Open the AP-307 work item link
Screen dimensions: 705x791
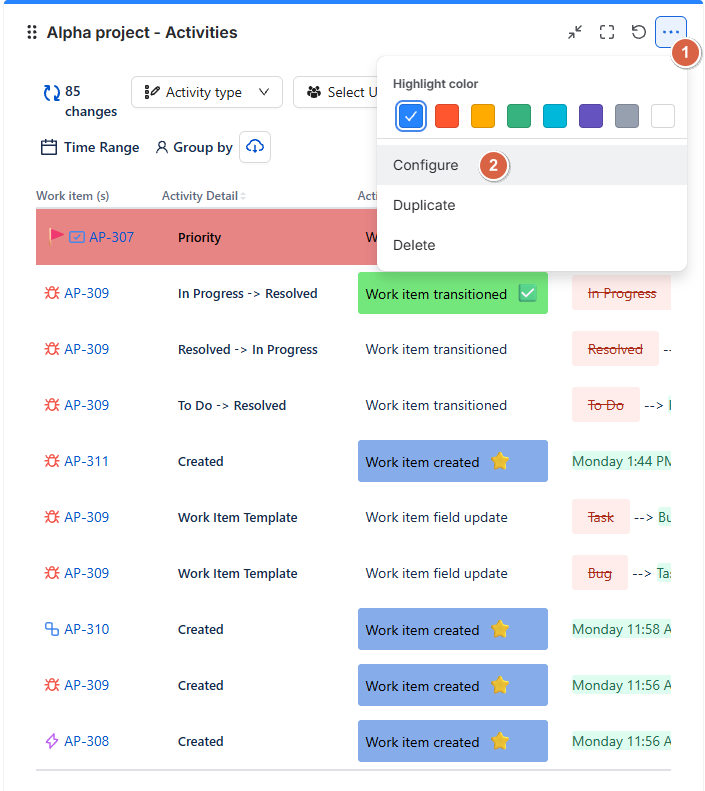coord(111,237)
